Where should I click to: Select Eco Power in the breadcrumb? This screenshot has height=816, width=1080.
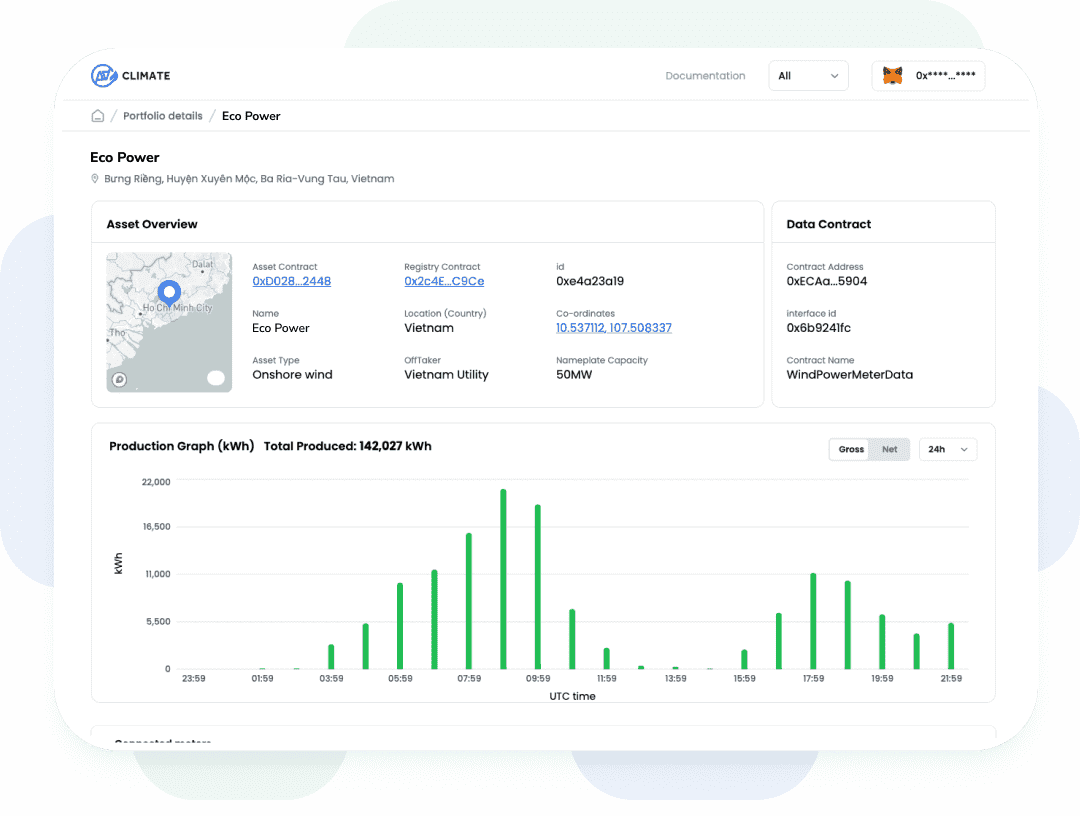pyautogui.click(x=251, y=116)
